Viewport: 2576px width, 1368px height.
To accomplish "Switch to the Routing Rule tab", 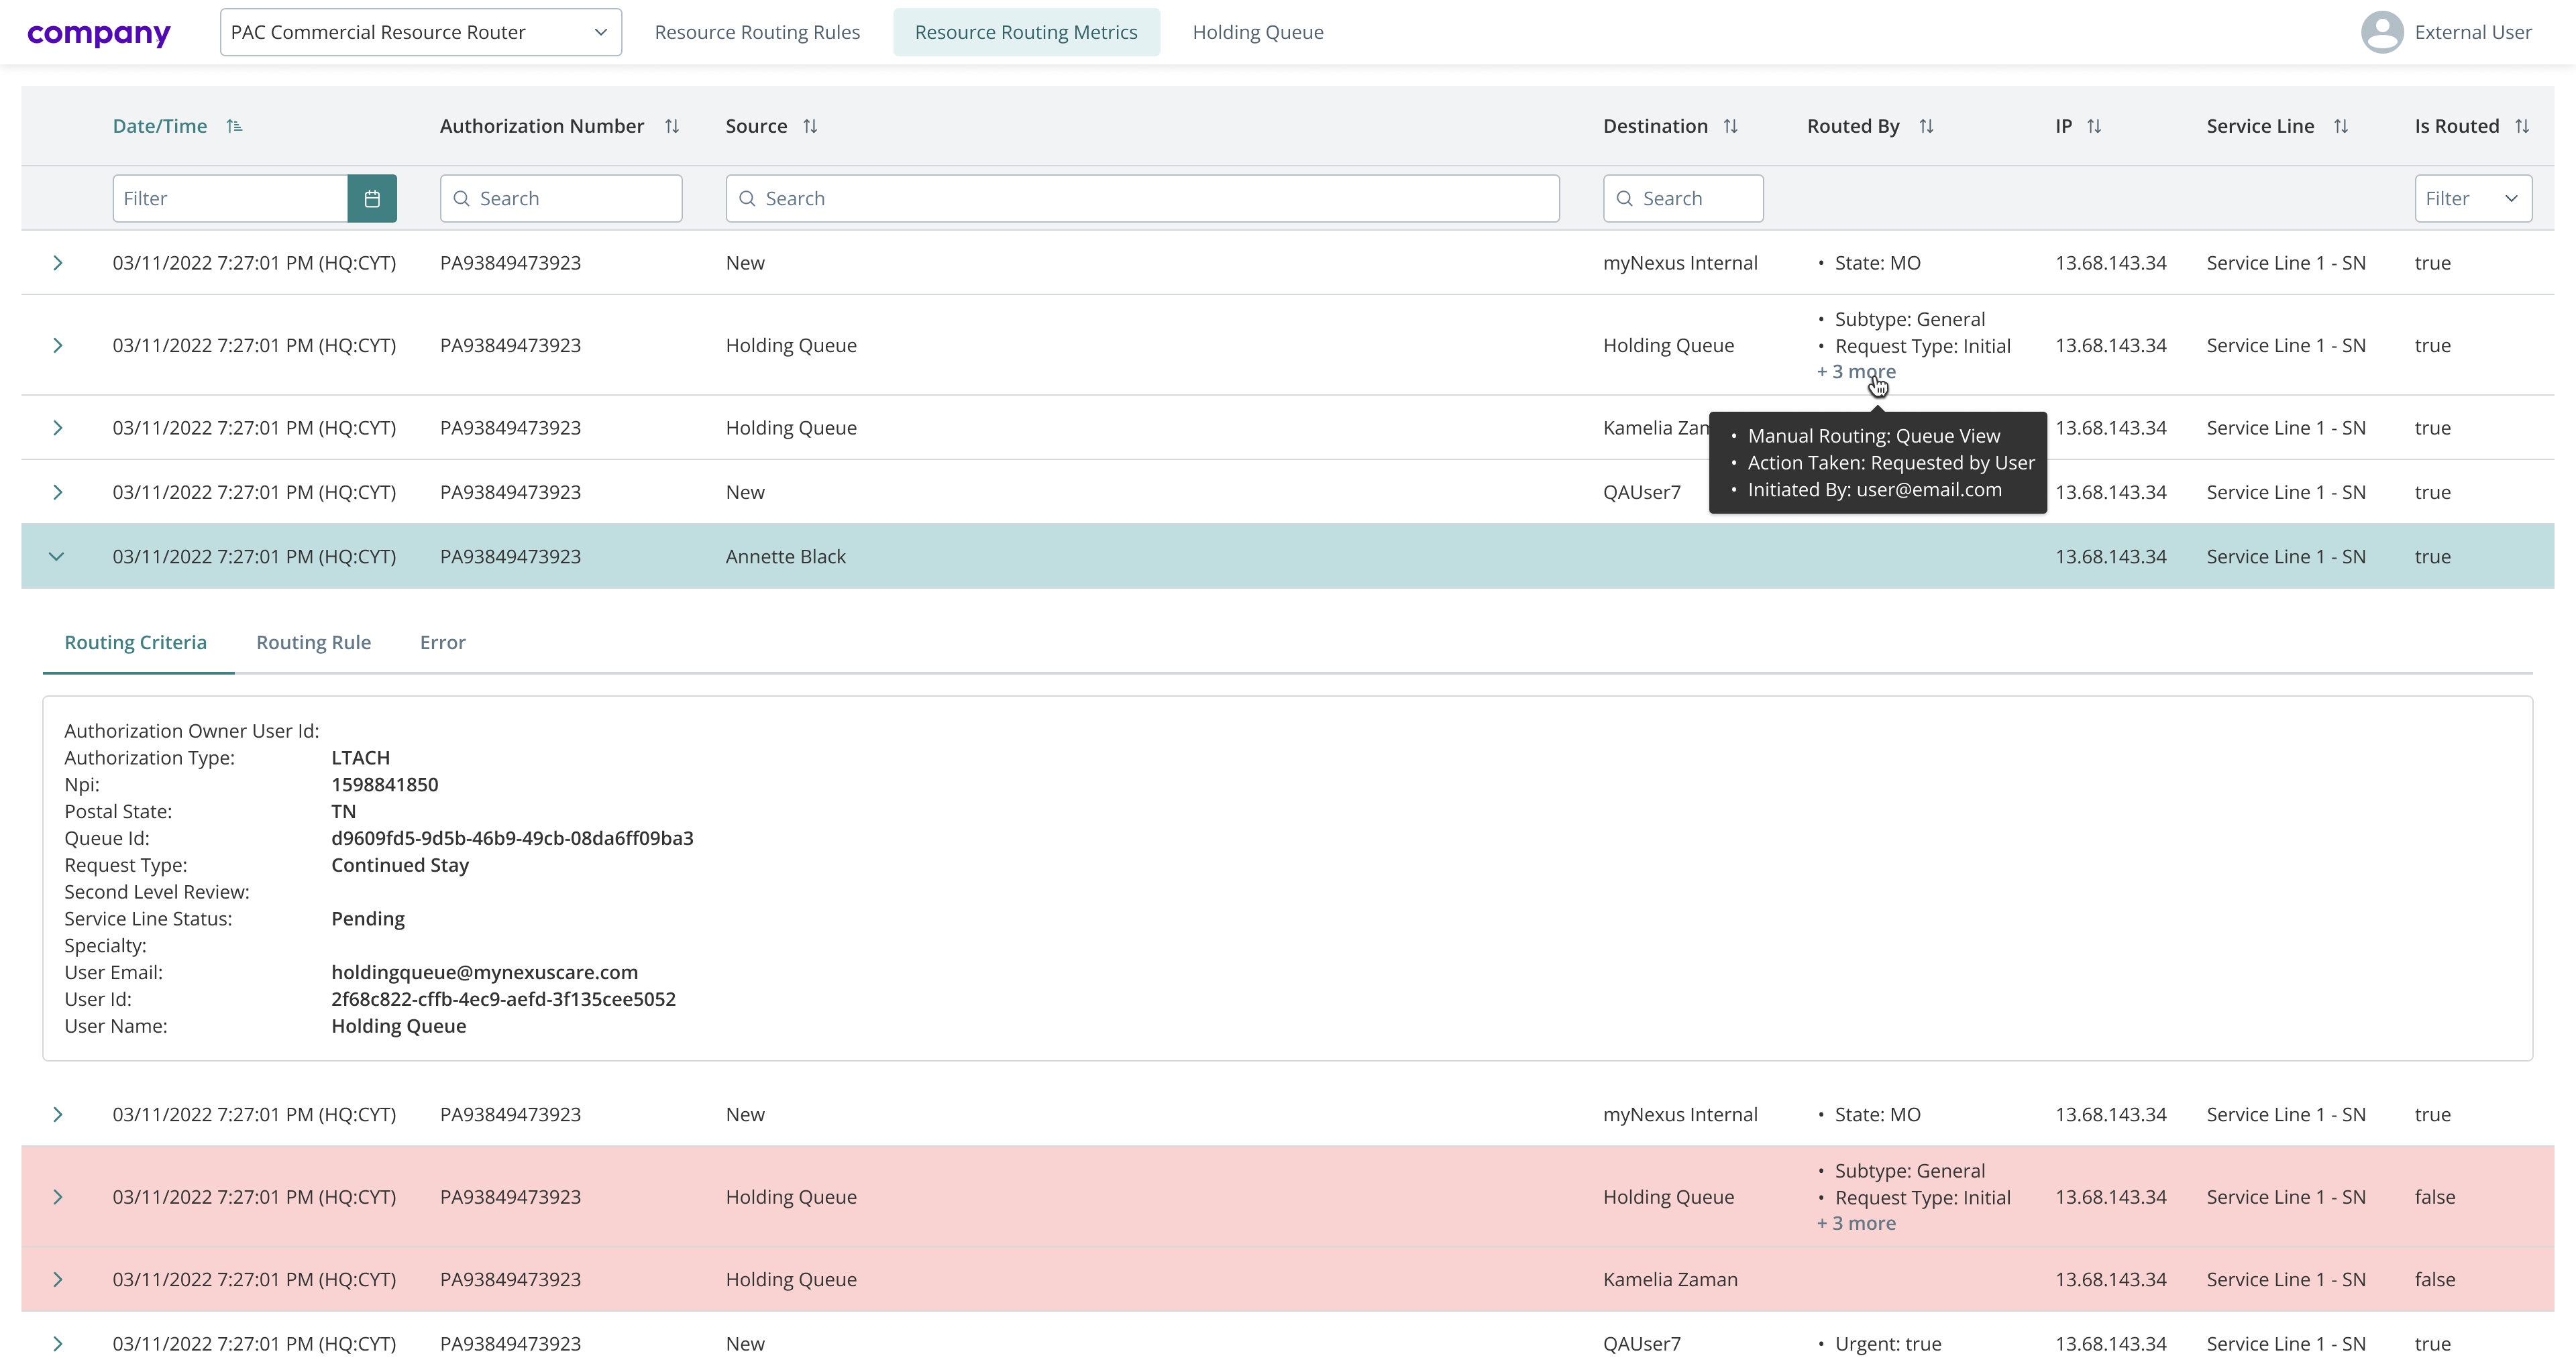I will point(313,642).
